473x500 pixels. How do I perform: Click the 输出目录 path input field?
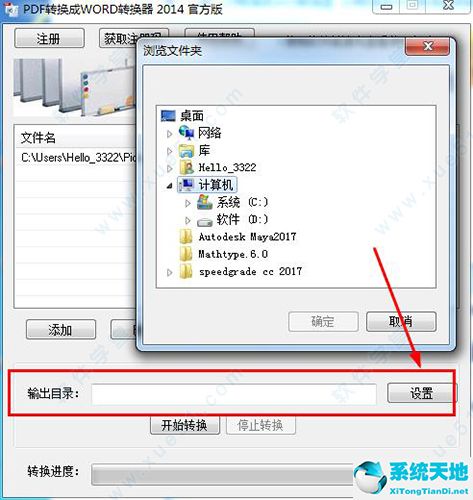tap(234, 394)
